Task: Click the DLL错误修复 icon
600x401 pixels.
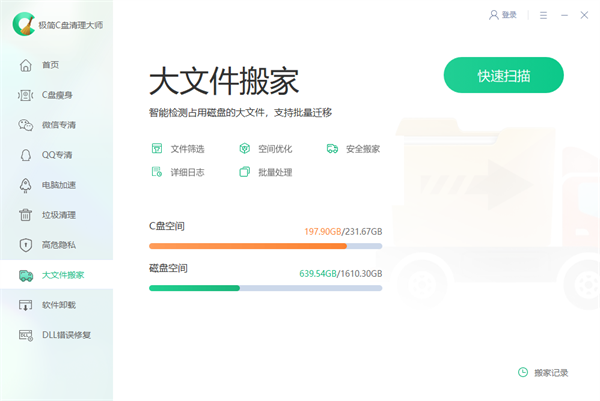Action: (25, 335)
